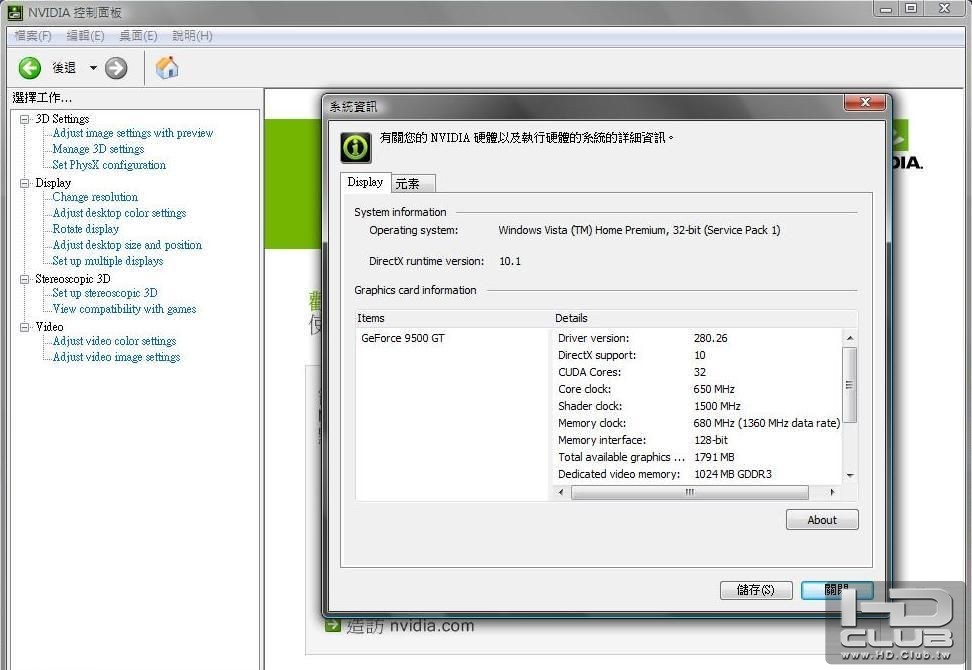Click the grey Forward arrow icon

click(116, 68)
